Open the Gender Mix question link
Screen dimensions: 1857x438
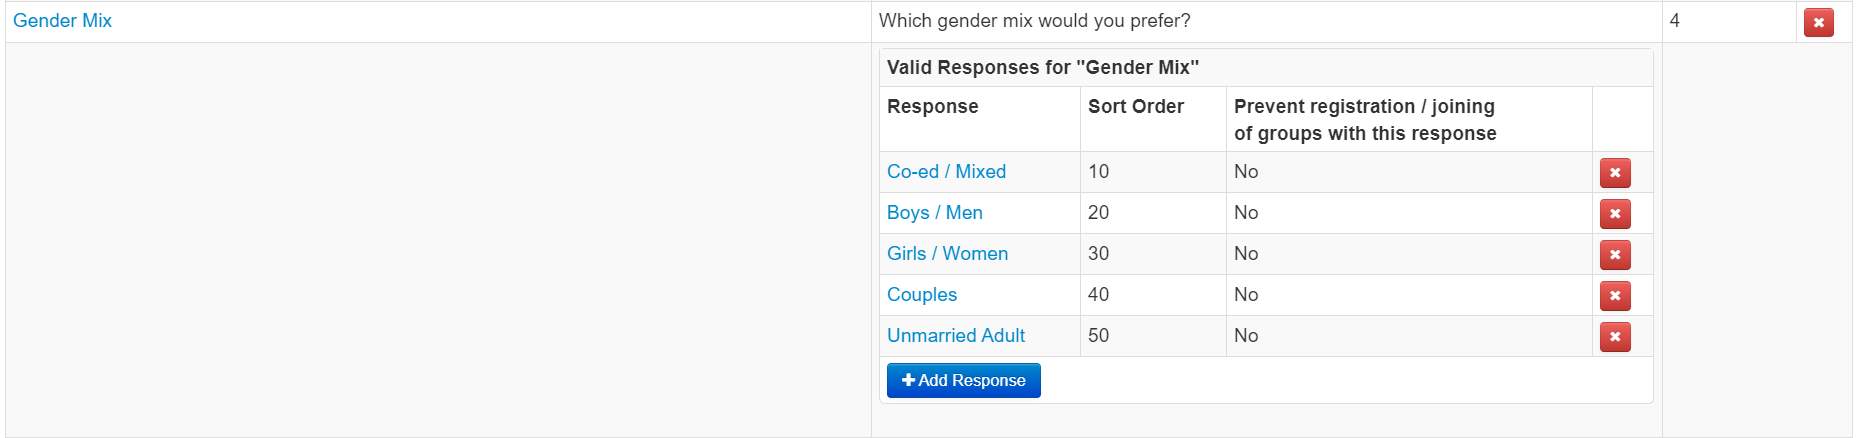pyautogui.click(x=62, y=21)
